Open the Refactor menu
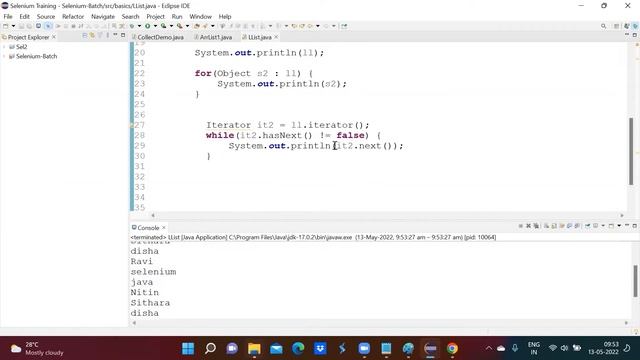The width and height of the screenshot is (640, 360). click(x=73, y=16)
